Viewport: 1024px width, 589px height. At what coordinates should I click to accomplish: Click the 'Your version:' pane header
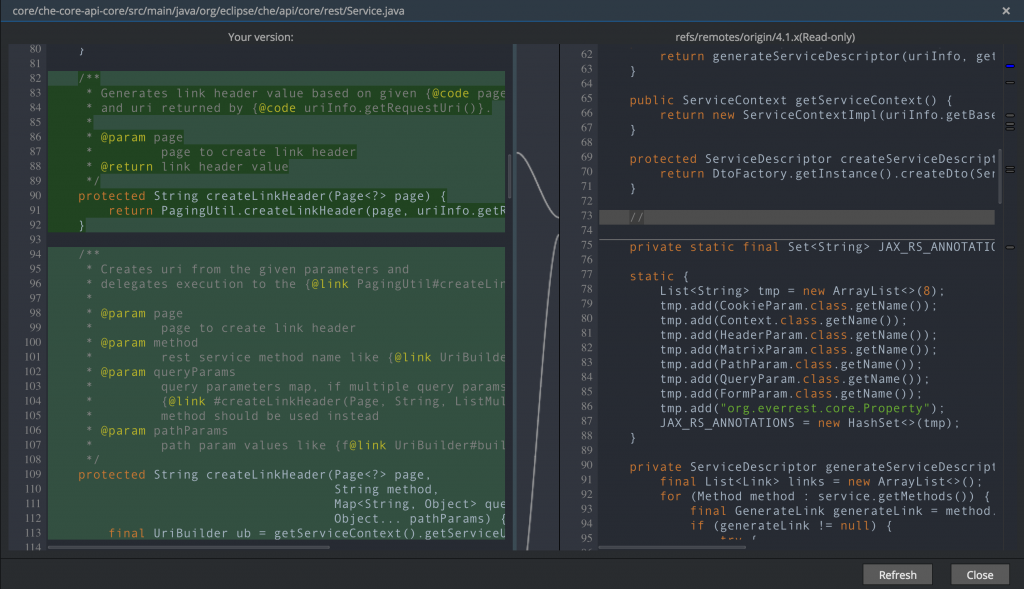tap(260, 37)
